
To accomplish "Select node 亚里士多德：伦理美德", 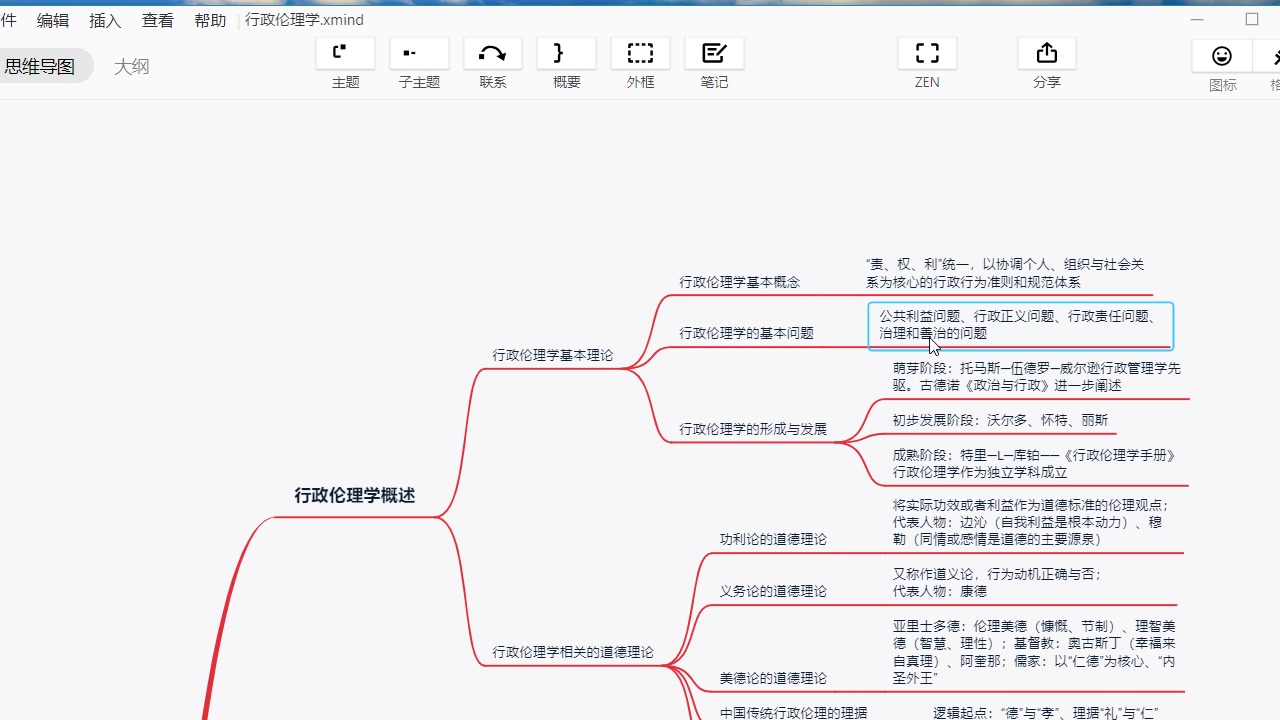I will point(1034,652).
